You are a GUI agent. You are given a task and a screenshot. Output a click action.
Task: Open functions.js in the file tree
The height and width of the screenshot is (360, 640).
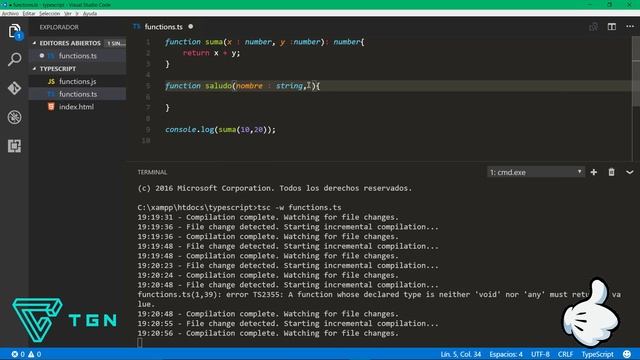[78, 82]
